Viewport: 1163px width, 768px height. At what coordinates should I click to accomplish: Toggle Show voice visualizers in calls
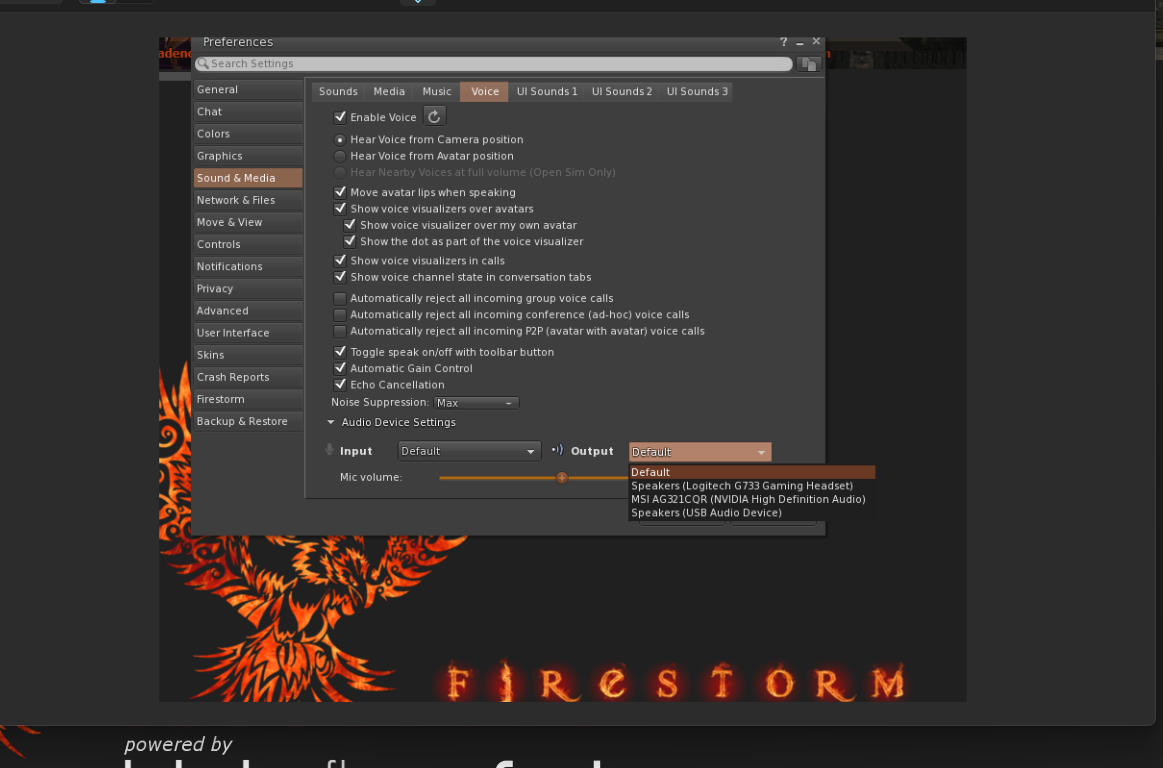[340, 260]
